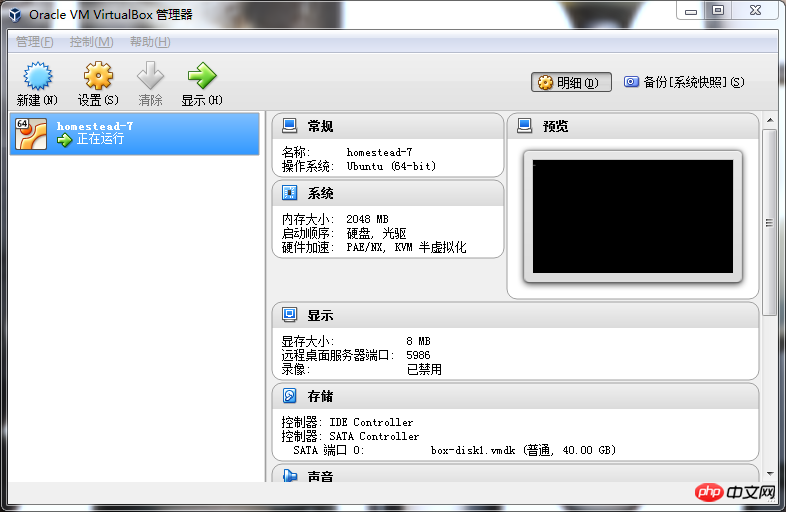This screenshot has height=512, width=786.
Task: Click the 预览 section header
Action: 633,126
